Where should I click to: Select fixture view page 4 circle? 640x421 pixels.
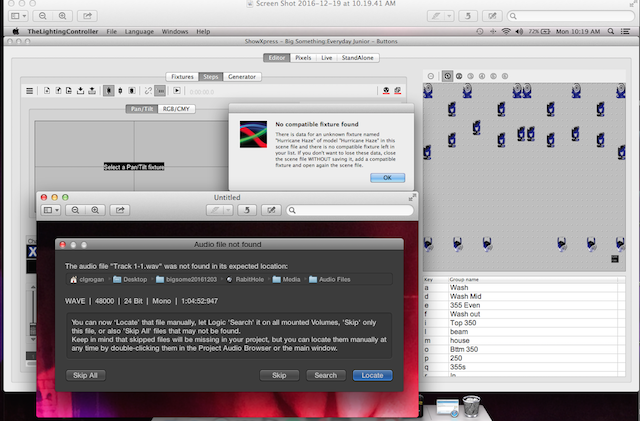[482, 76]
